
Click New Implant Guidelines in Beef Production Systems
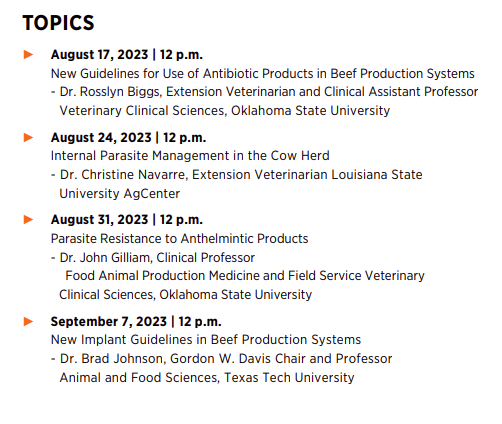point(206,340)
